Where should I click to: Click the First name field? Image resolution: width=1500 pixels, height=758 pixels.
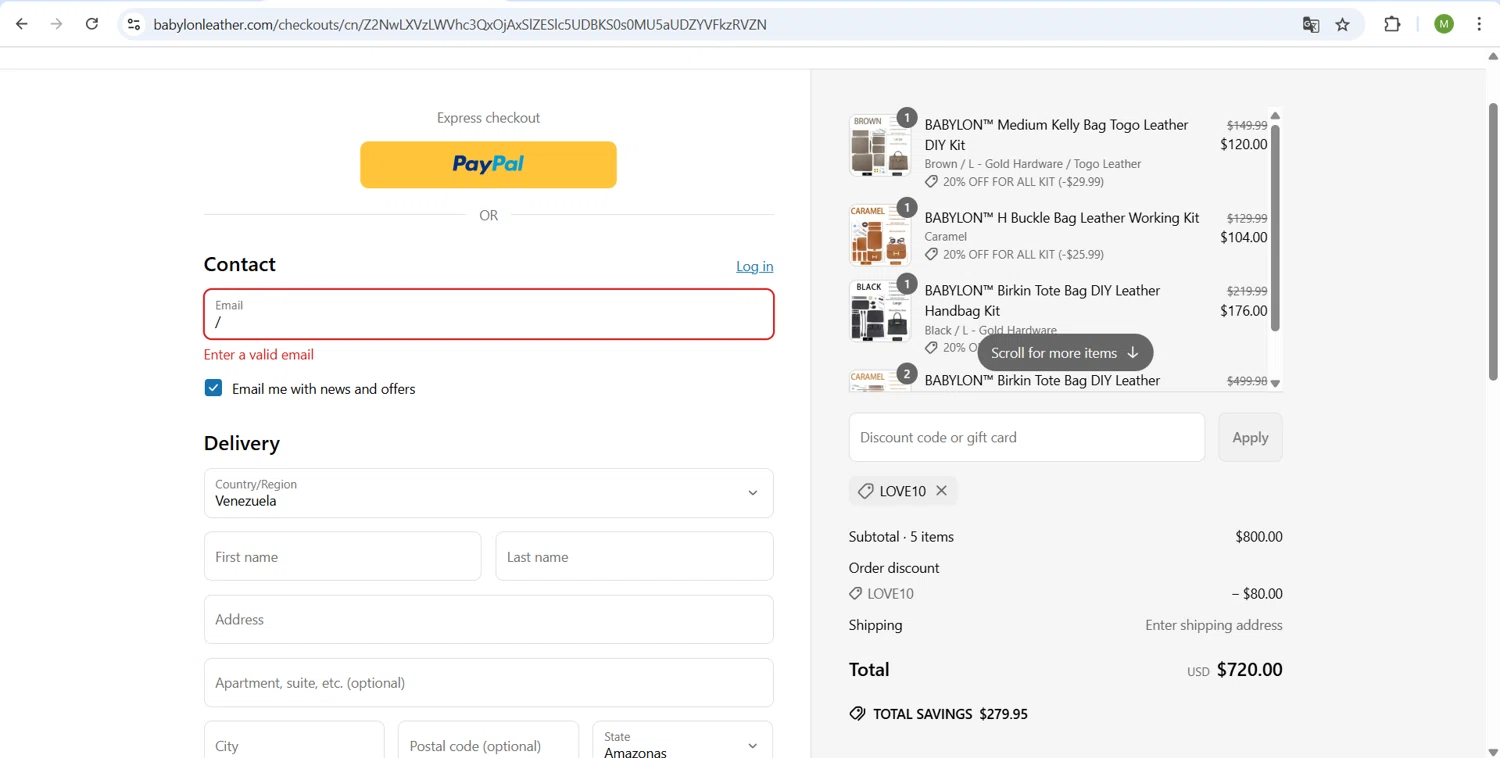(x=342, y=557)
